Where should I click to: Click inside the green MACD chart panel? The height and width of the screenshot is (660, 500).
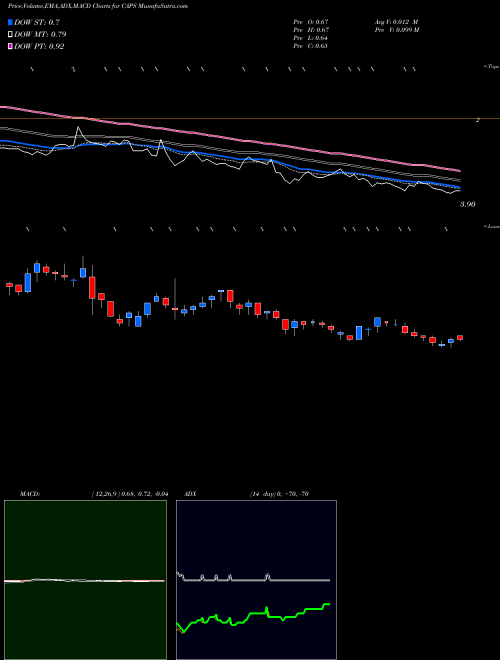pos(85,580)
